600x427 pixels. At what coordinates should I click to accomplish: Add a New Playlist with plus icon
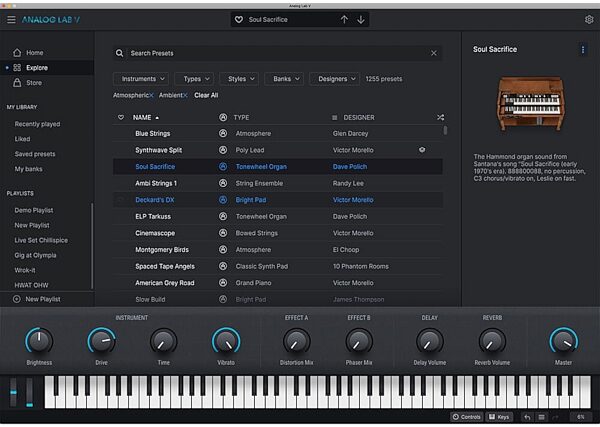click(x=16, y=299)
